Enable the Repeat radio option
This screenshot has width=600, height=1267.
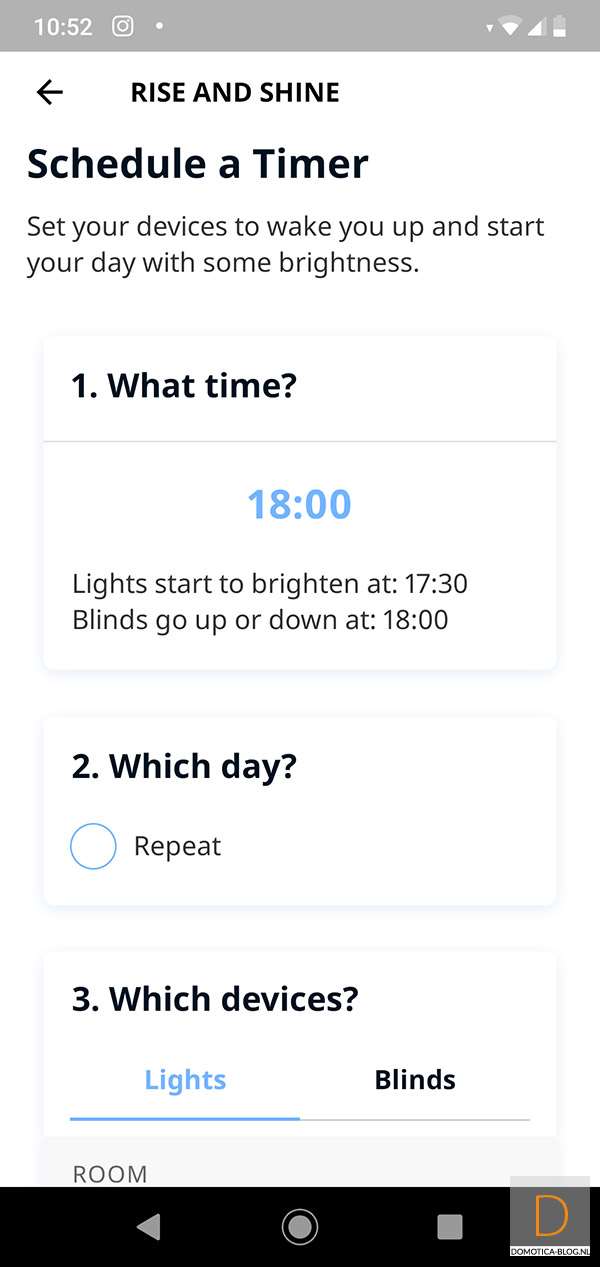[93, 846]
